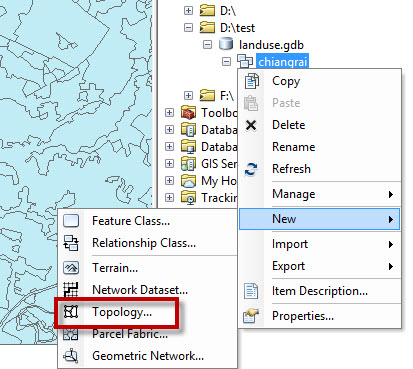Click the Network Dataset grid icon
Viewport: 413px width, 369px height.
(71, 289)
